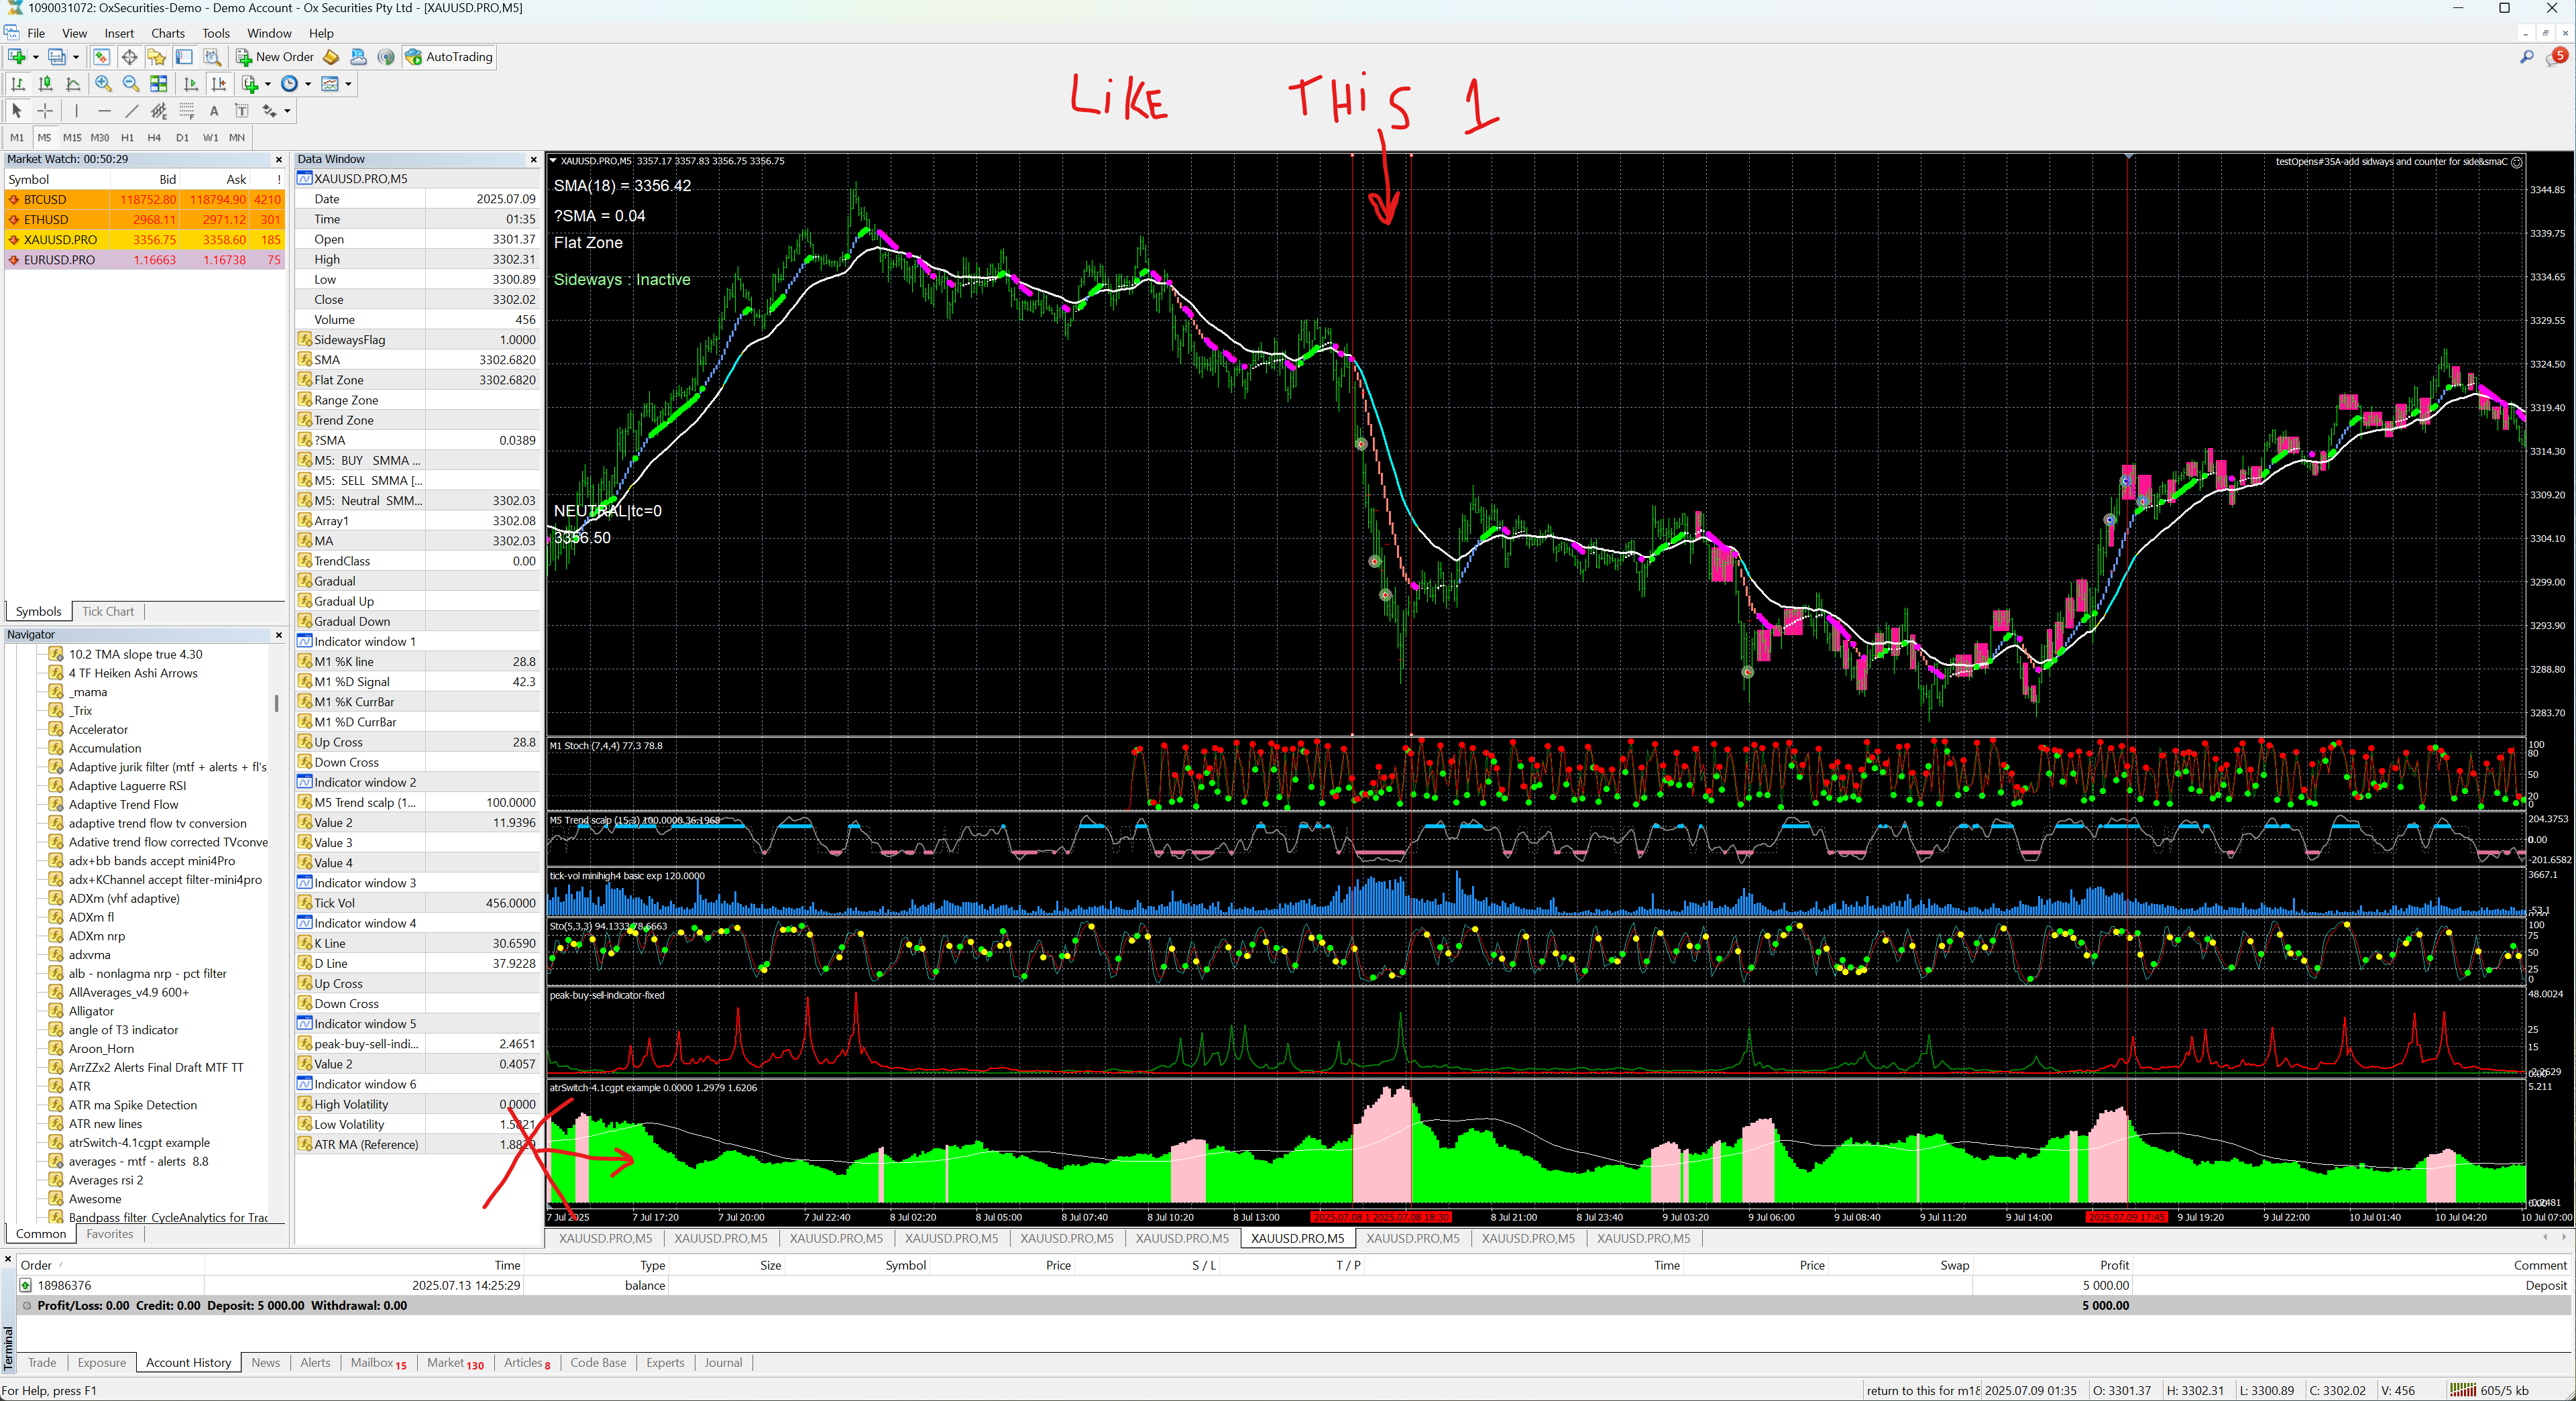The width and height of the screenshot is (2576, 1401).
Task: Switch chart to candlesticks icon
Action: (x=45, y=84)
